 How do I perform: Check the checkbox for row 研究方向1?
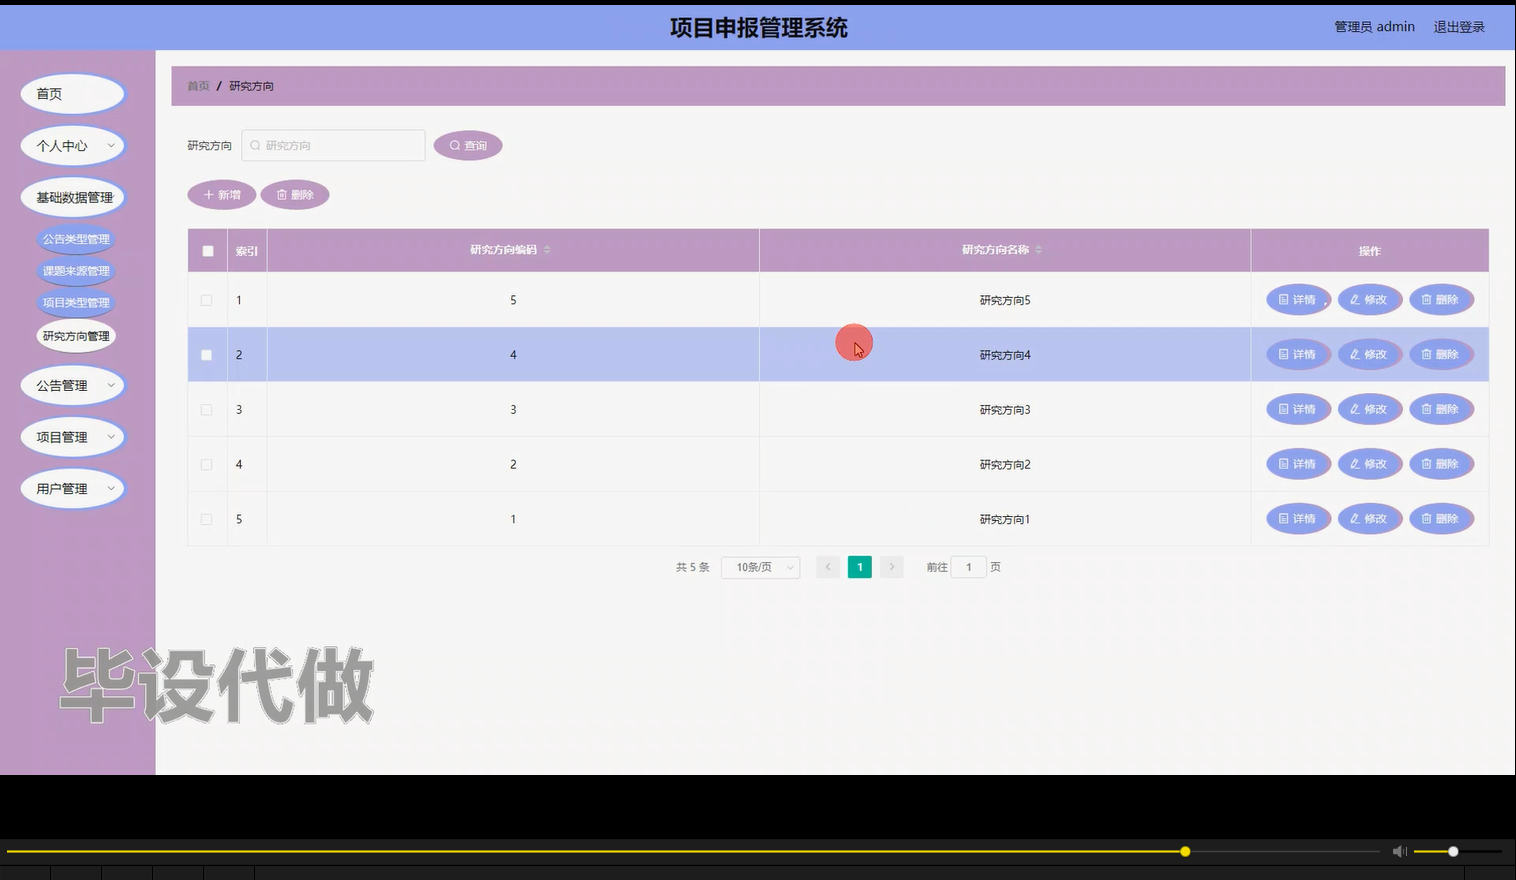point(207,518)
